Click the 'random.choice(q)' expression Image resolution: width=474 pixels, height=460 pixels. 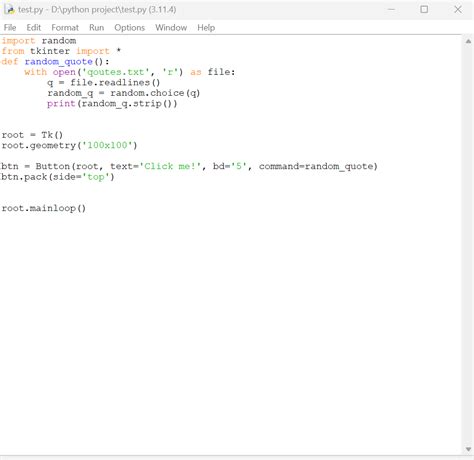click(x=155, y=93)
